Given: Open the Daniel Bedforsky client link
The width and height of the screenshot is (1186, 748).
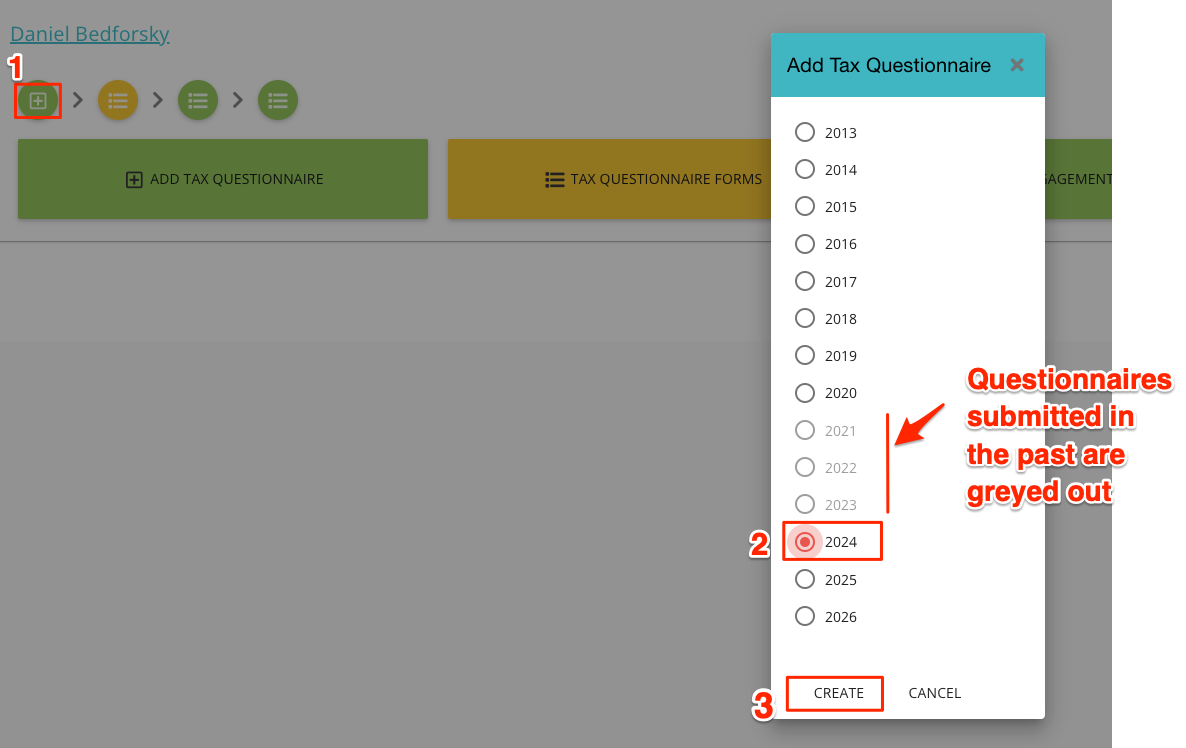Looking at the screenshot, I should pyautogui.click(x=89, y=34).
